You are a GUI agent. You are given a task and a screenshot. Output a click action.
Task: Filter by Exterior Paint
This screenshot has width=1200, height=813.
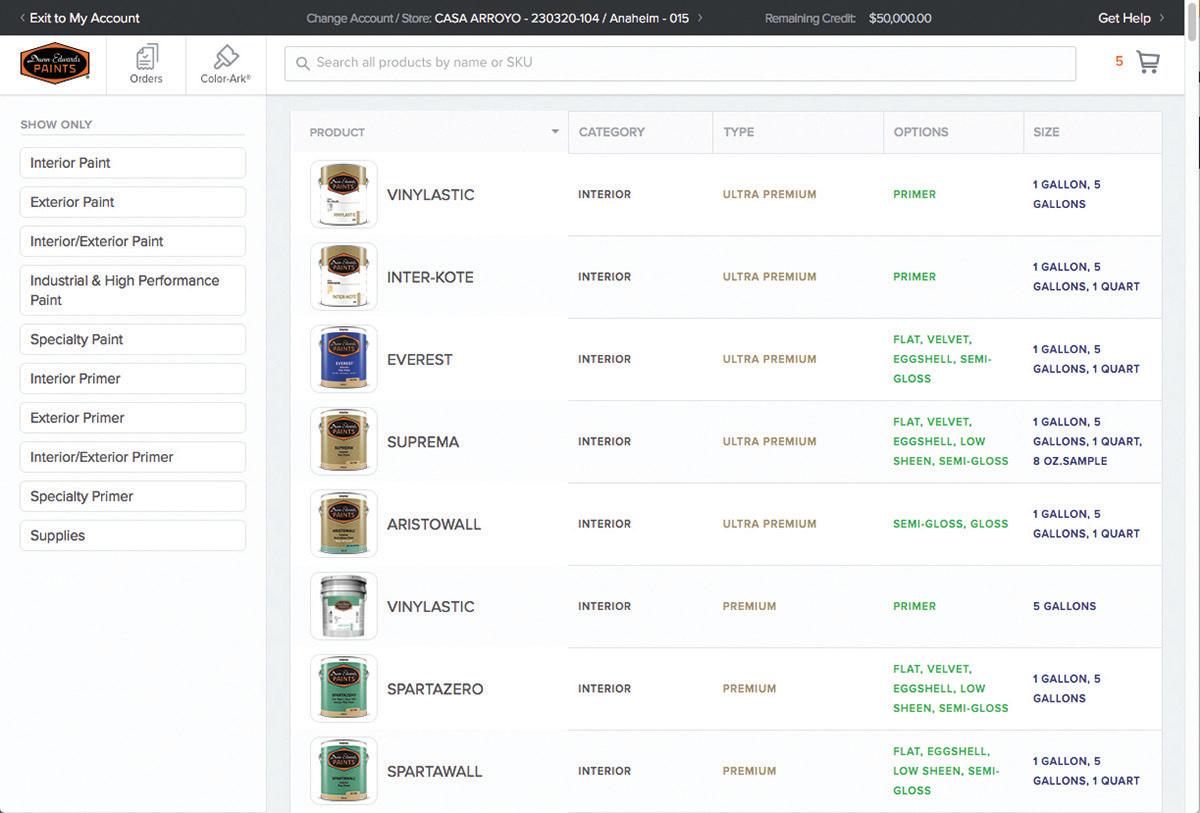pos(133,202)
